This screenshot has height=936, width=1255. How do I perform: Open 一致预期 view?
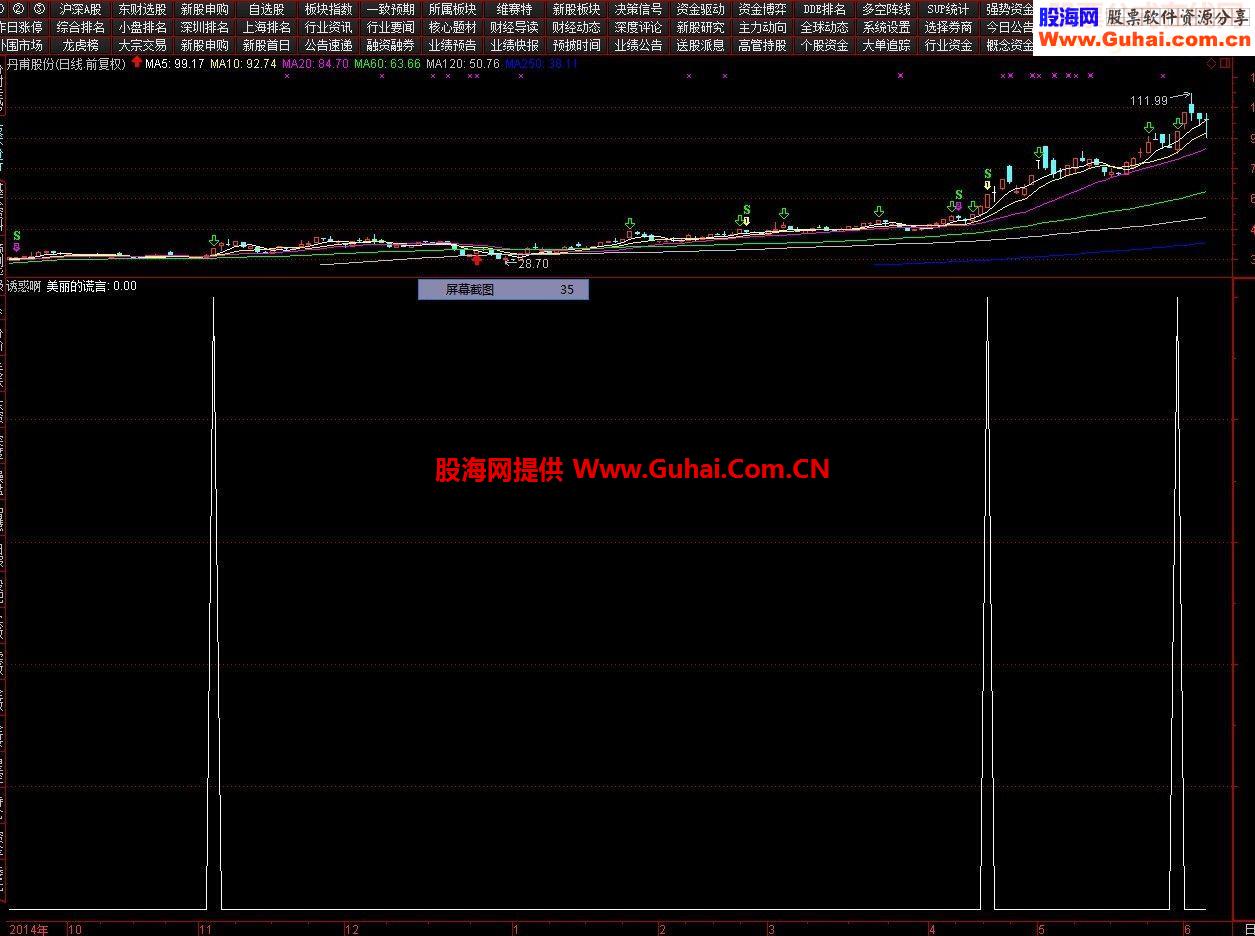click(391, 9)
